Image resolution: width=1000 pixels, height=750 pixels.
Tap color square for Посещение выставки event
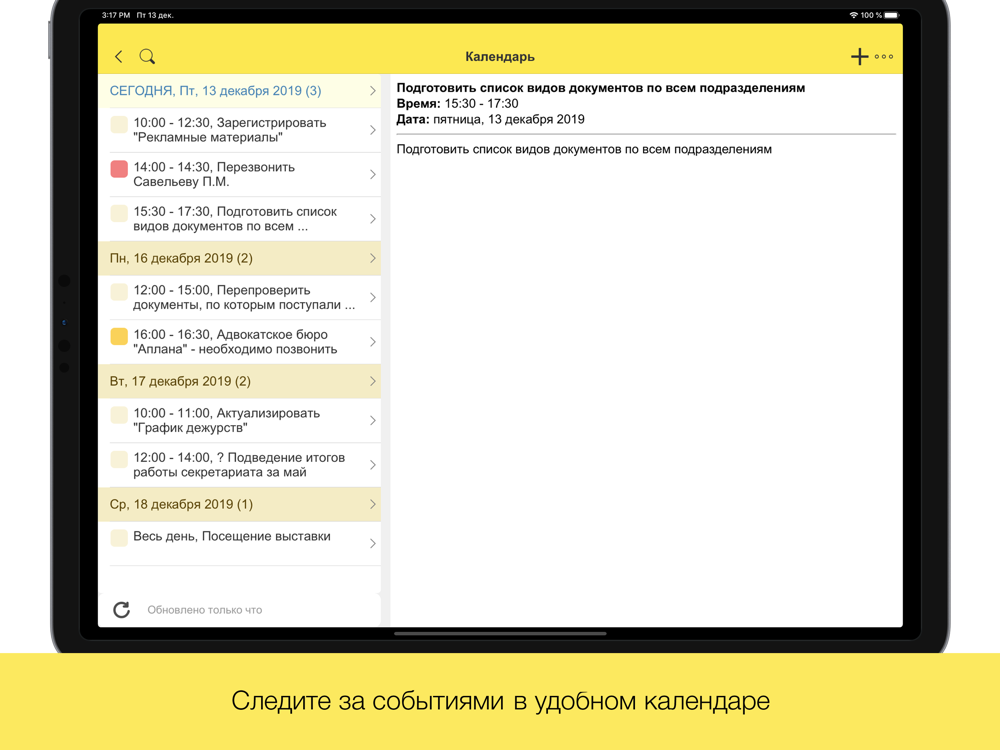pyautogui.click(x=119, y=538)
